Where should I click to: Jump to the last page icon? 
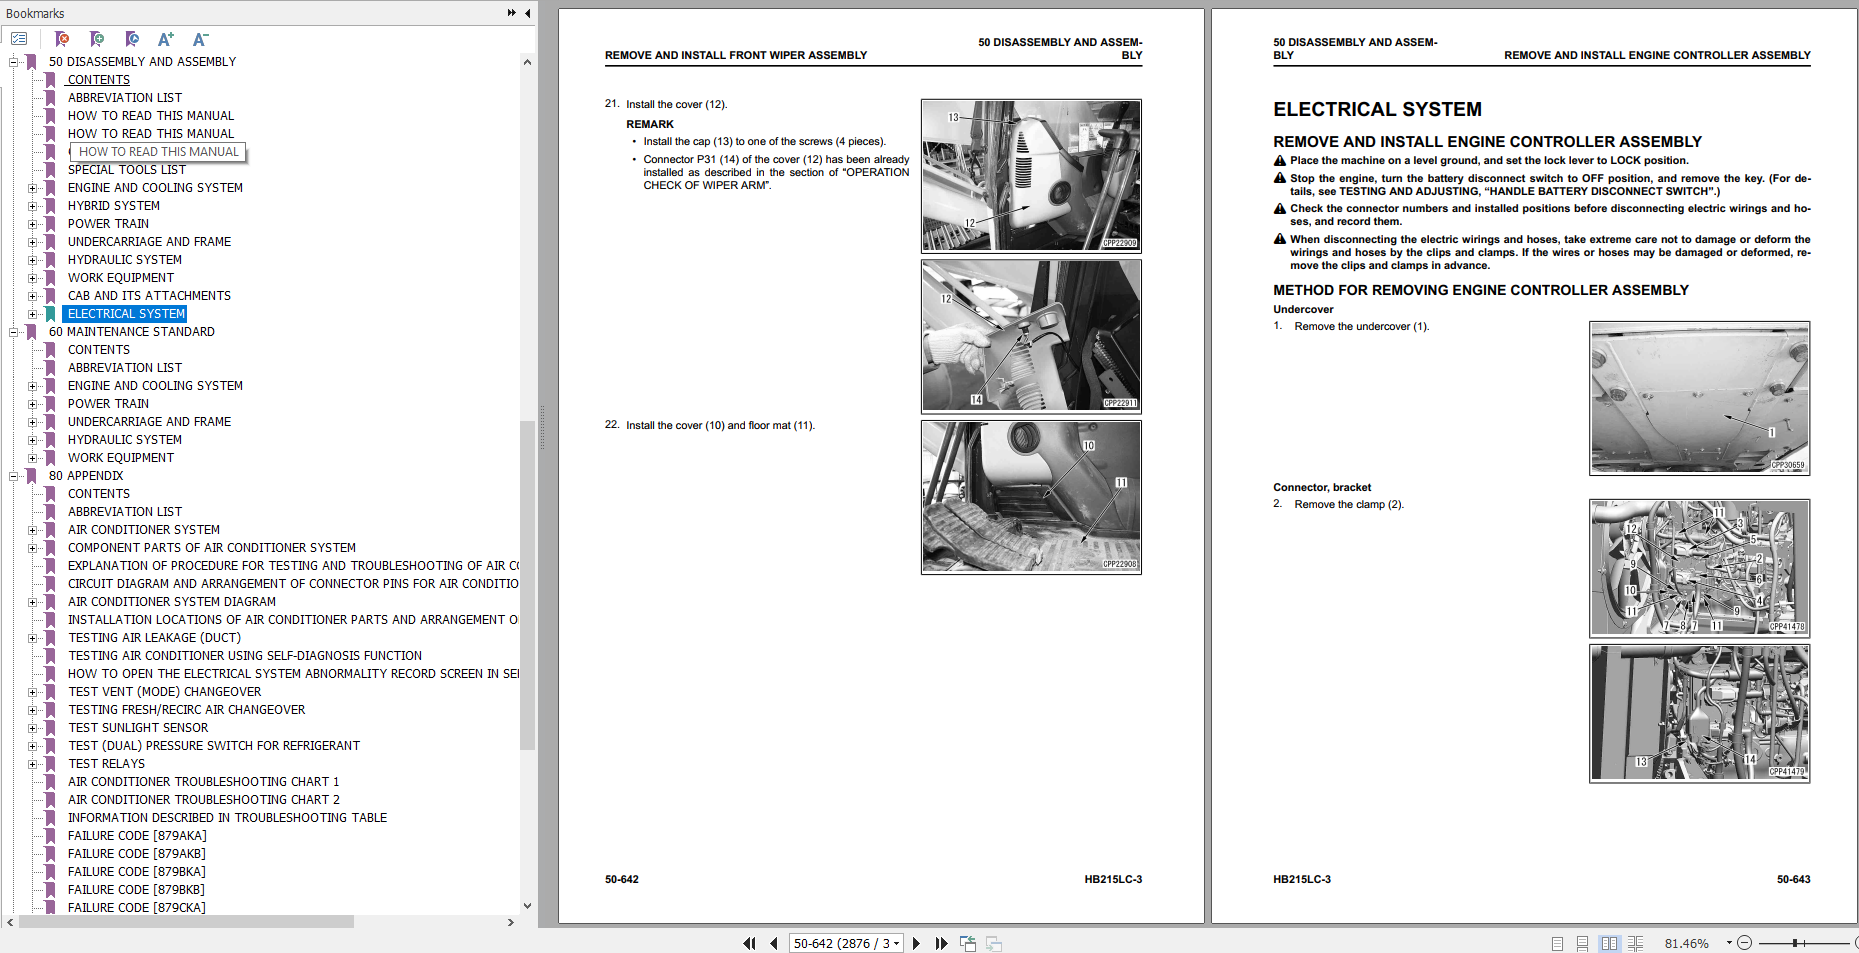pos(941,943)
